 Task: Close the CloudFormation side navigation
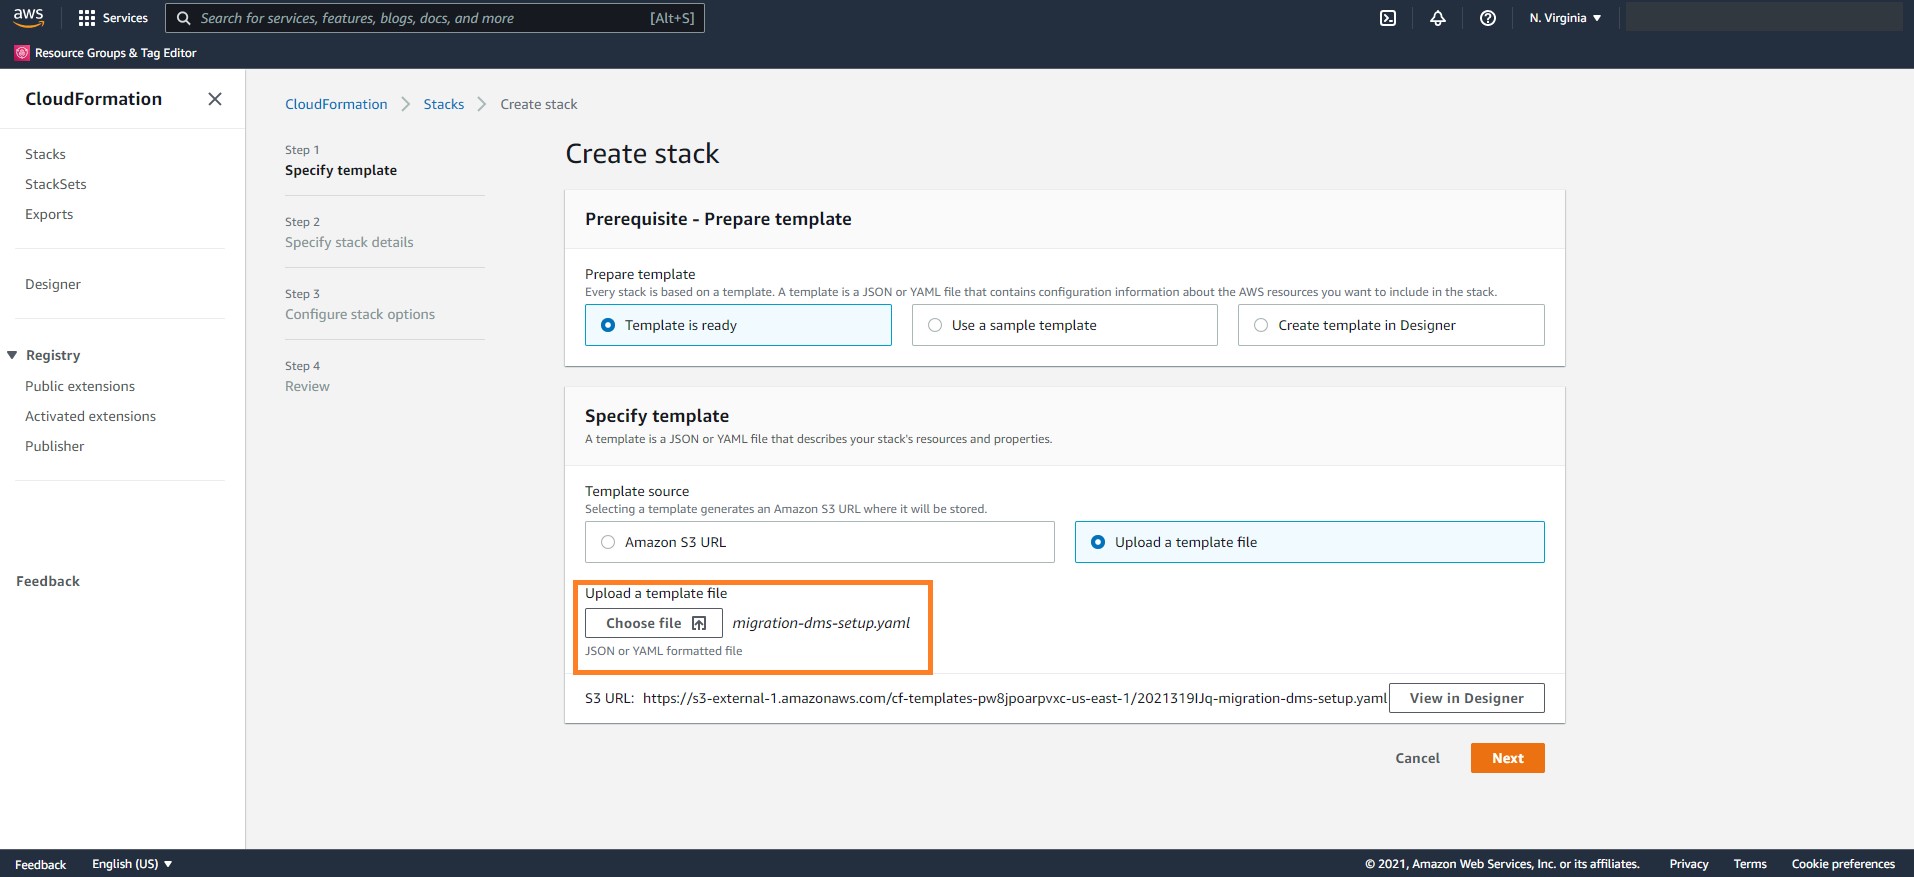(x=215, y=99)
